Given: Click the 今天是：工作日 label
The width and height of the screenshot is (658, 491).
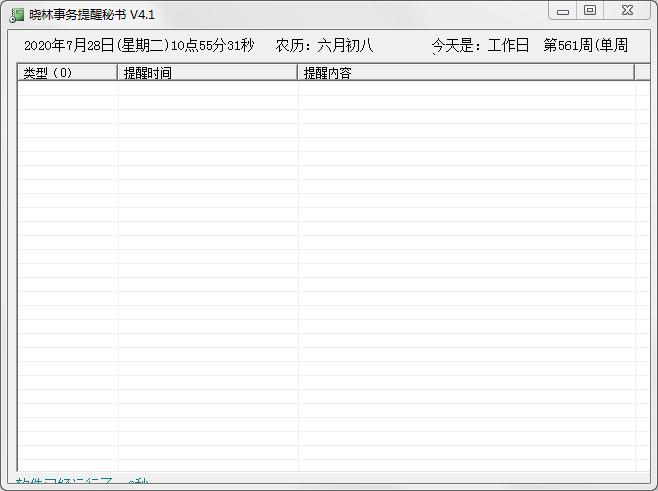Looking at the screenshot, I should [x=480, y=45].
